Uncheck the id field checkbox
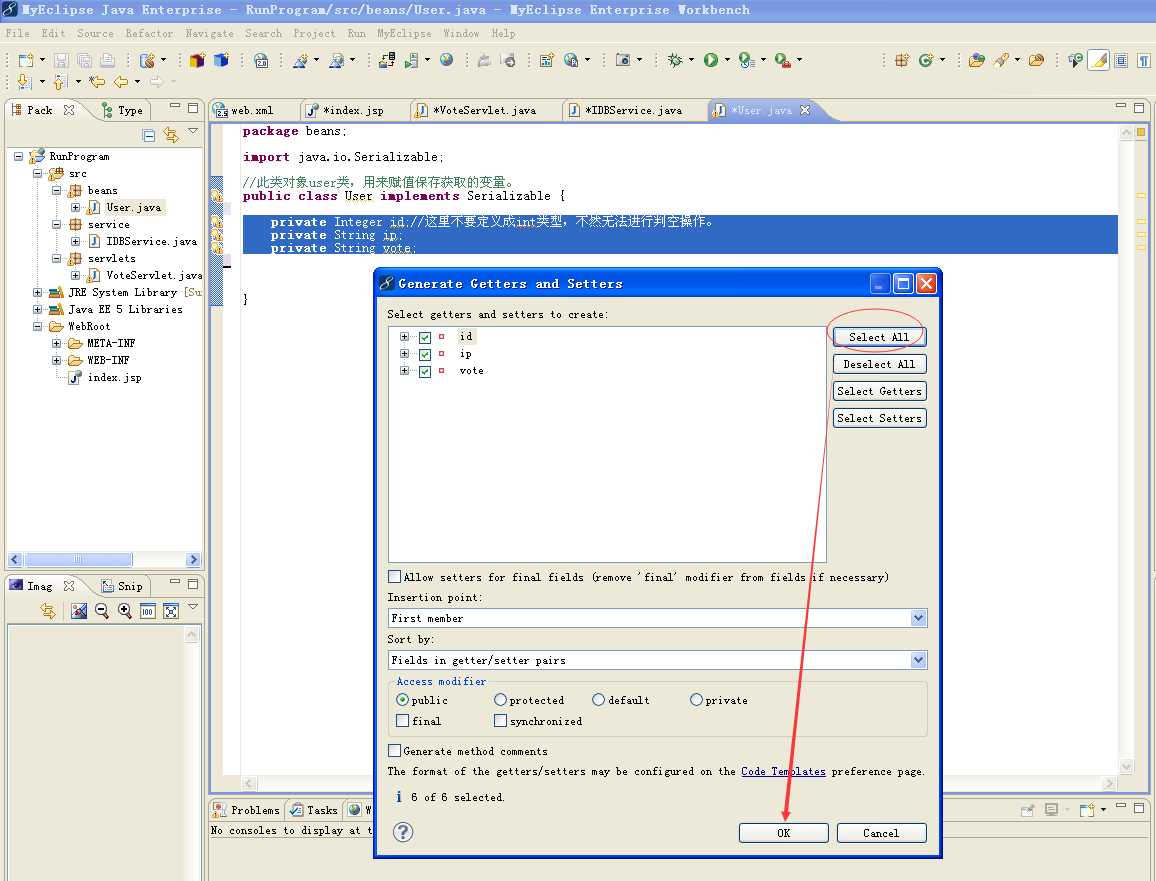This screenshot has height=881, width=1156. 425,338
